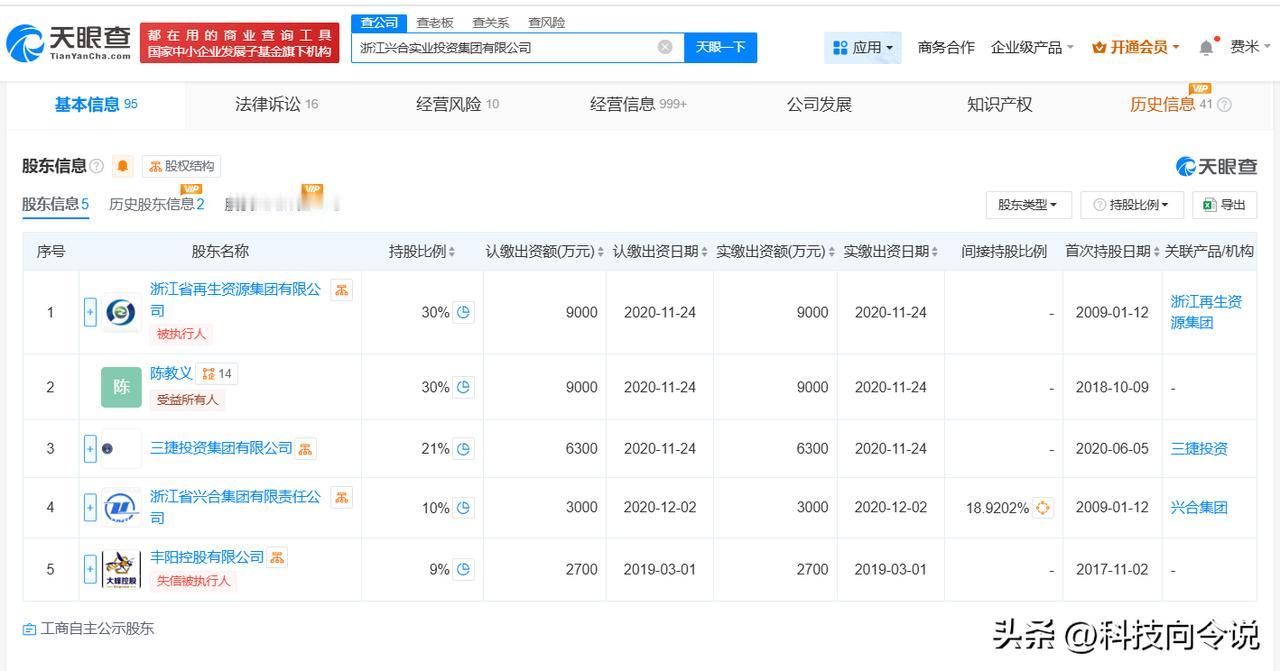Screen dimensions: 1280x671
Task: Open equity structure icon for 三捷投资集团
Action: coord(305,449)
